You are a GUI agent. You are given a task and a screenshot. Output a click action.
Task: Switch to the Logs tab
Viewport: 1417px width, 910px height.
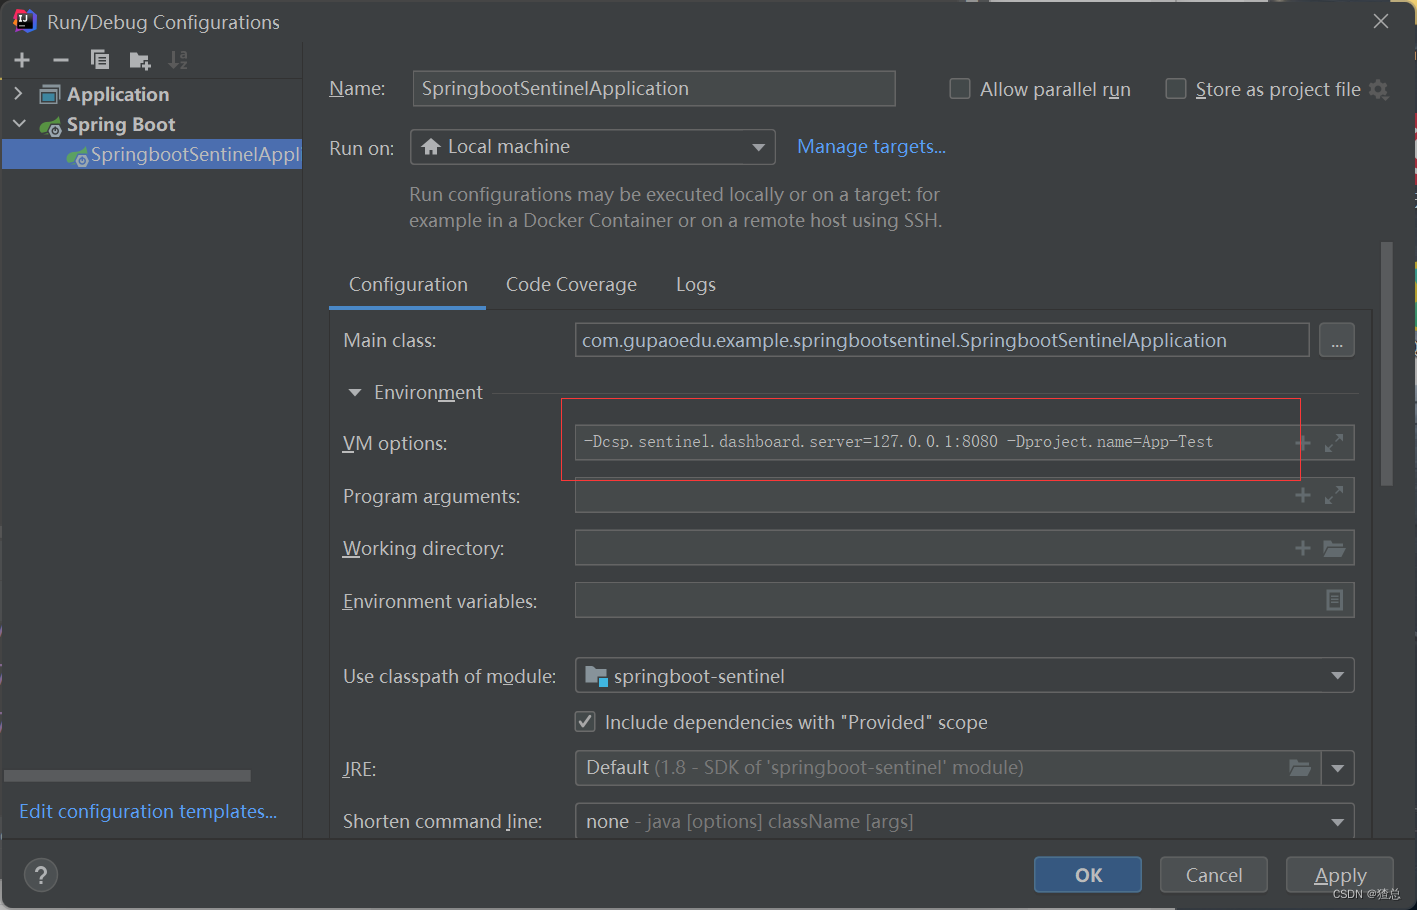pyautogui.click(x=696, y=285)
